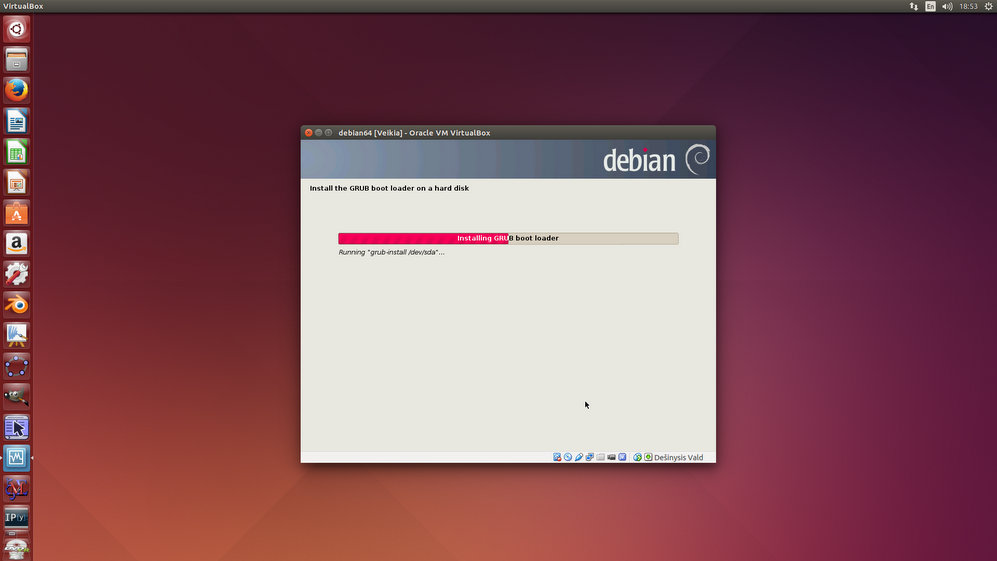This screenshot has width=997, height=561.
Task: Click the 18:53 clock in top panel
Action: [968, 6]
